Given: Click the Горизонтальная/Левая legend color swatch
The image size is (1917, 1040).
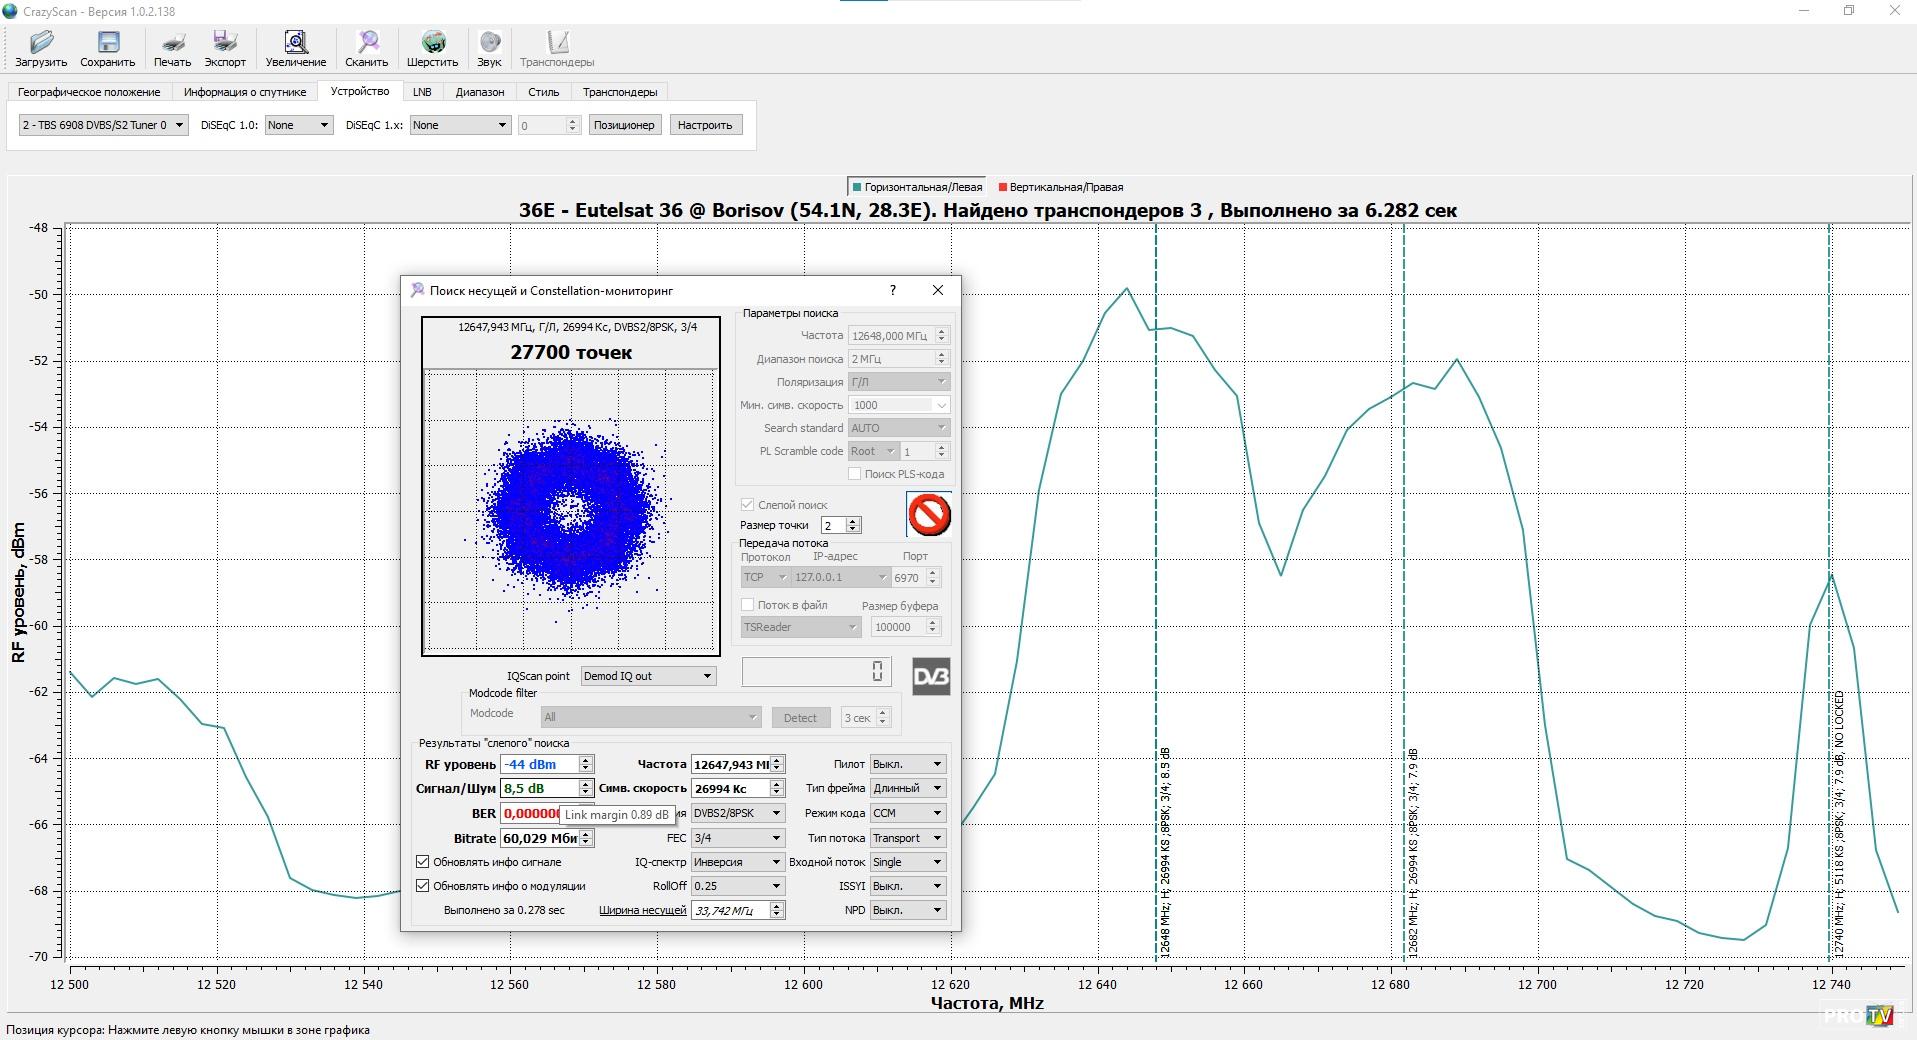Looking at the screenshot, I should pos(856,187).
